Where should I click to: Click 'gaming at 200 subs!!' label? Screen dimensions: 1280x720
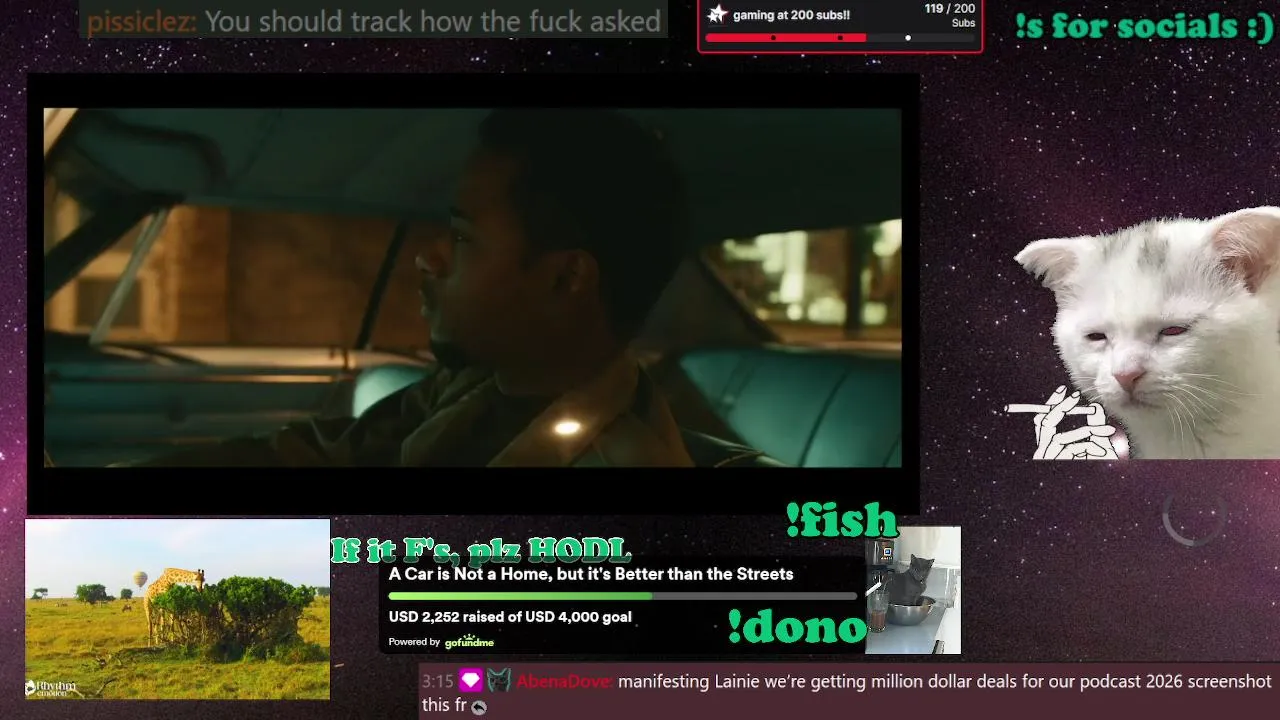791,15
